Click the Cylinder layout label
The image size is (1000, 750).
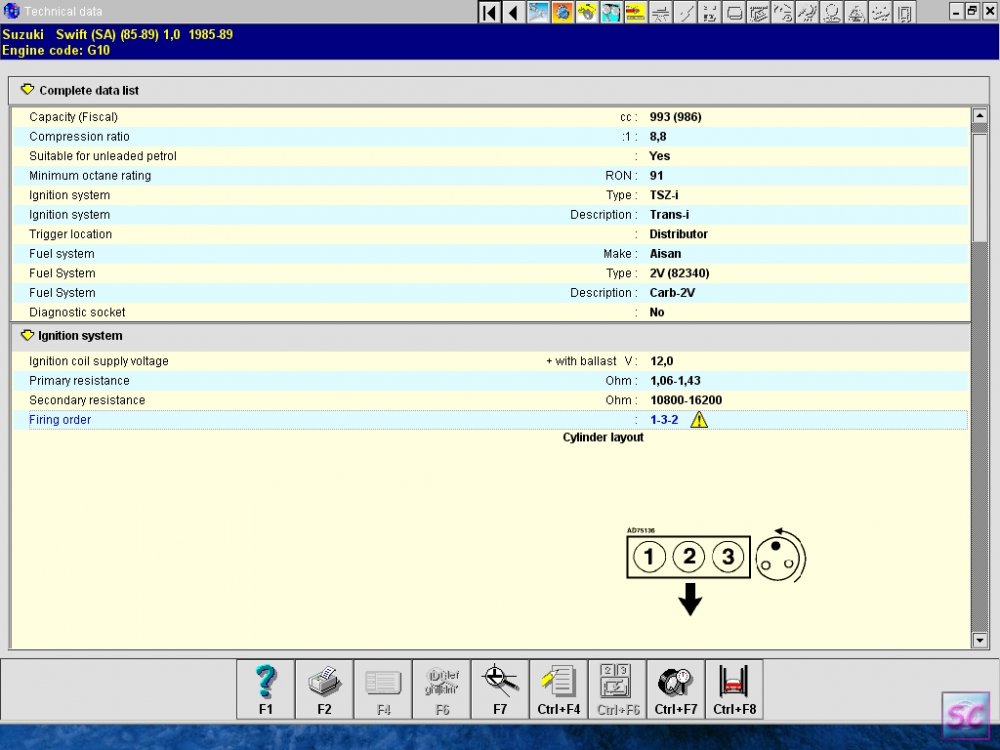tap(603, 438)
